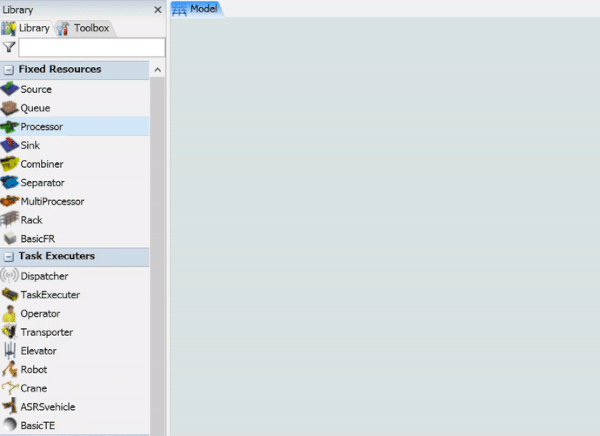Collapse the Fixed Resources group

(x=9, y=70)
